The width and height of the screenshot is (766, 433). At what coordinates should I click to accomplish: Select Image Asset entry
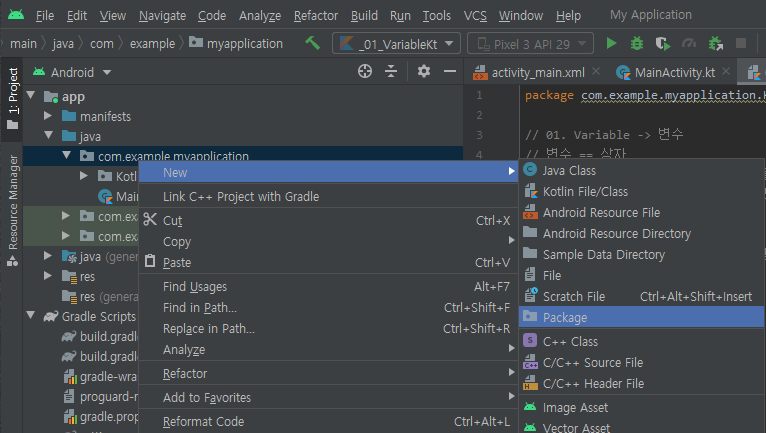[x=641, y=408]
